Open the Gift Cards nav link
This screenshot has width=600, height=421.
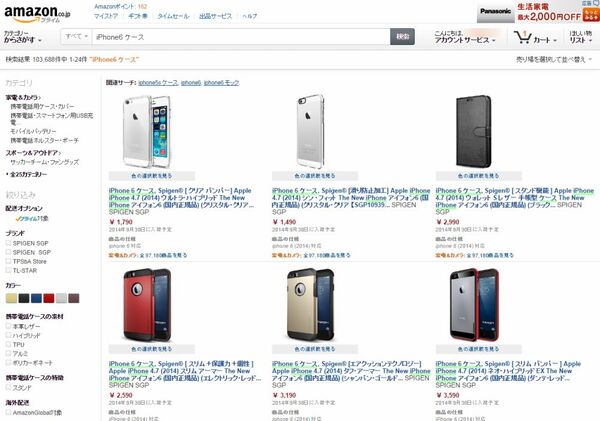tap(136, 17)
